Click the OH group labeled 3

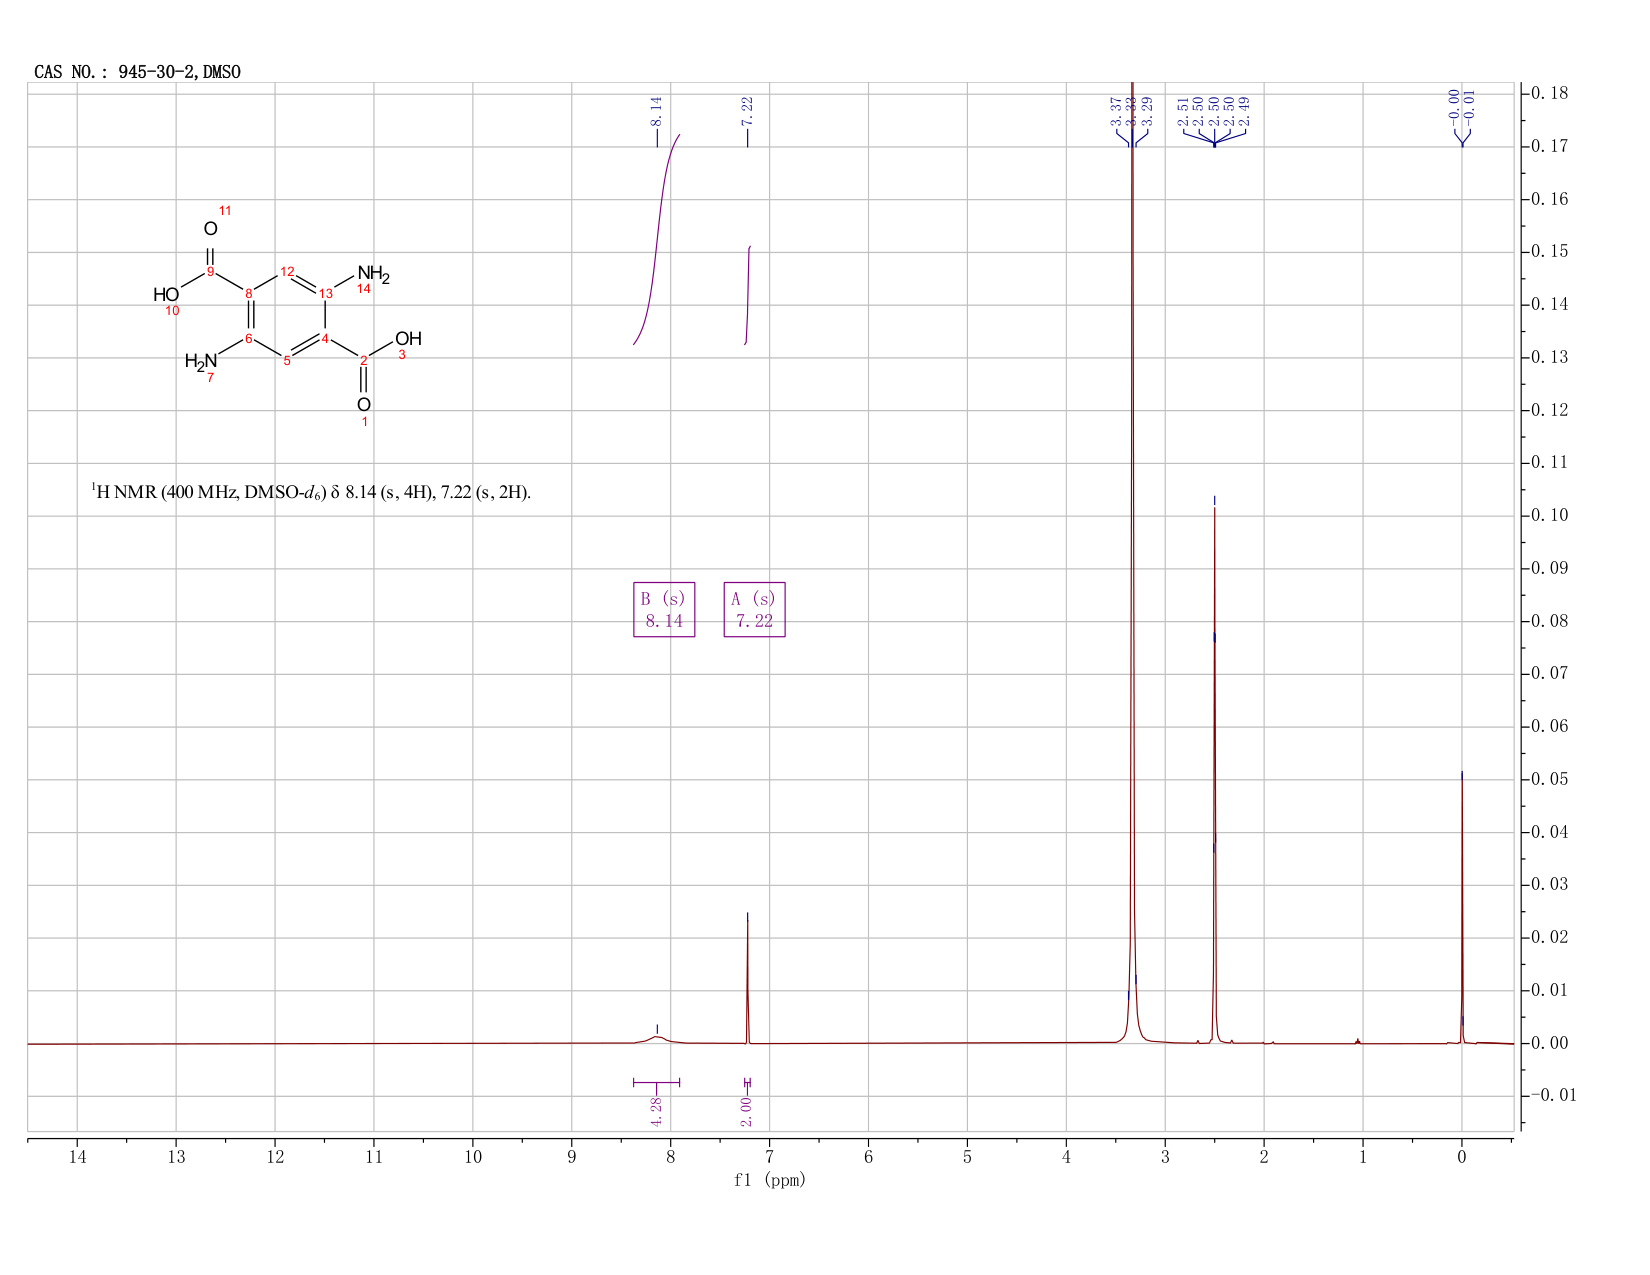pyautogui.click(x=408, y=339)
